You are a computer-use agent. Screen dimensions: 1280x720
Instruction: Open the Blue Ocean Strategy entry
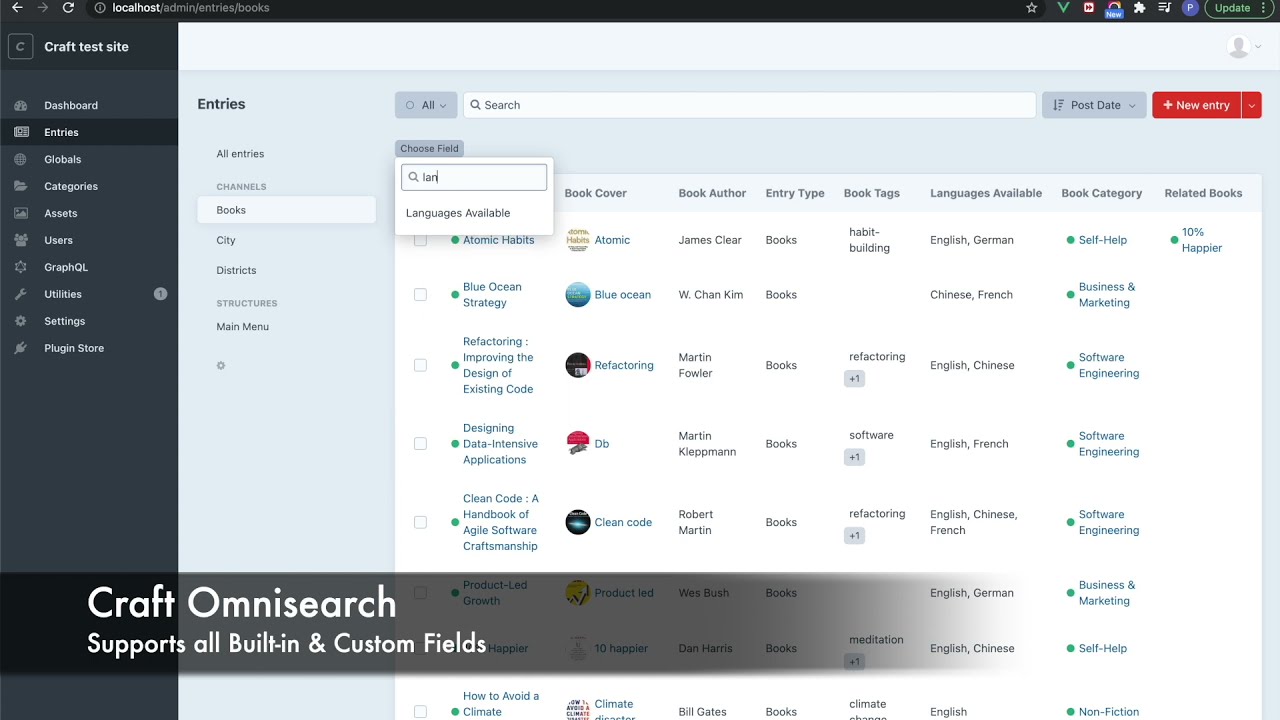[492, 295]
